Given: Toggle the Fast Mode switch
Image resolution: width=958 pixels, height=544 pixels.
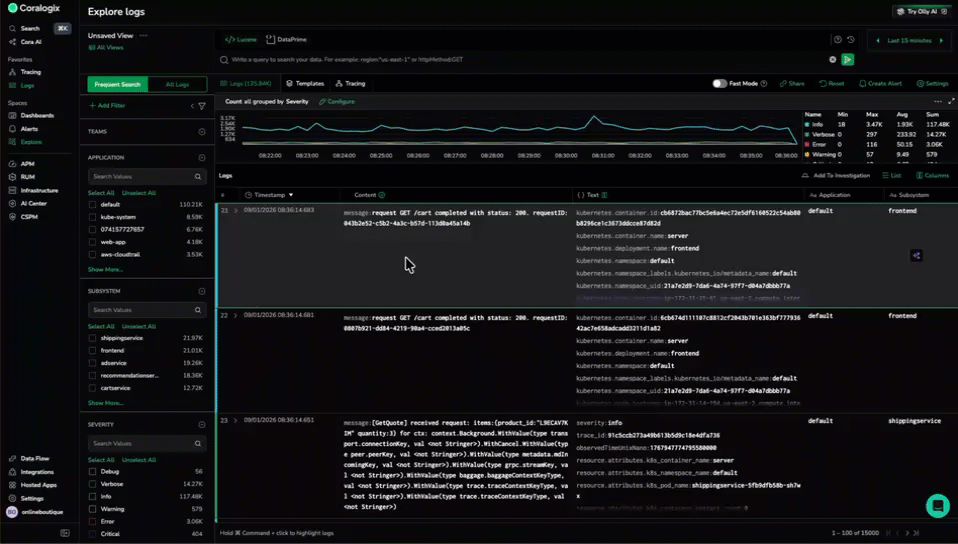Looking at the screenshot, I should [719, 84].
